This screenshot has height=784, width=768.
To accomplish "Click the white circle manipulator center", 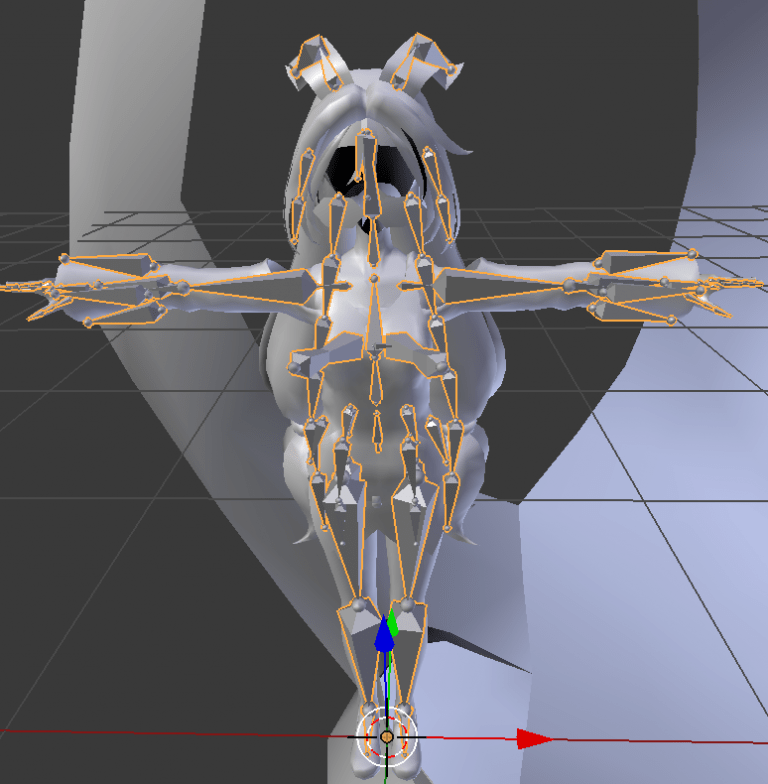I will 386,736.
